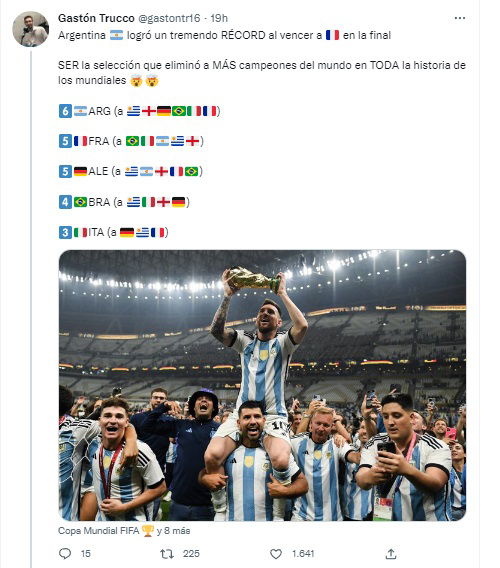Click the 1.641 likes count
Viewport: 500px width, 568px height.
click(x=303, y=554)
